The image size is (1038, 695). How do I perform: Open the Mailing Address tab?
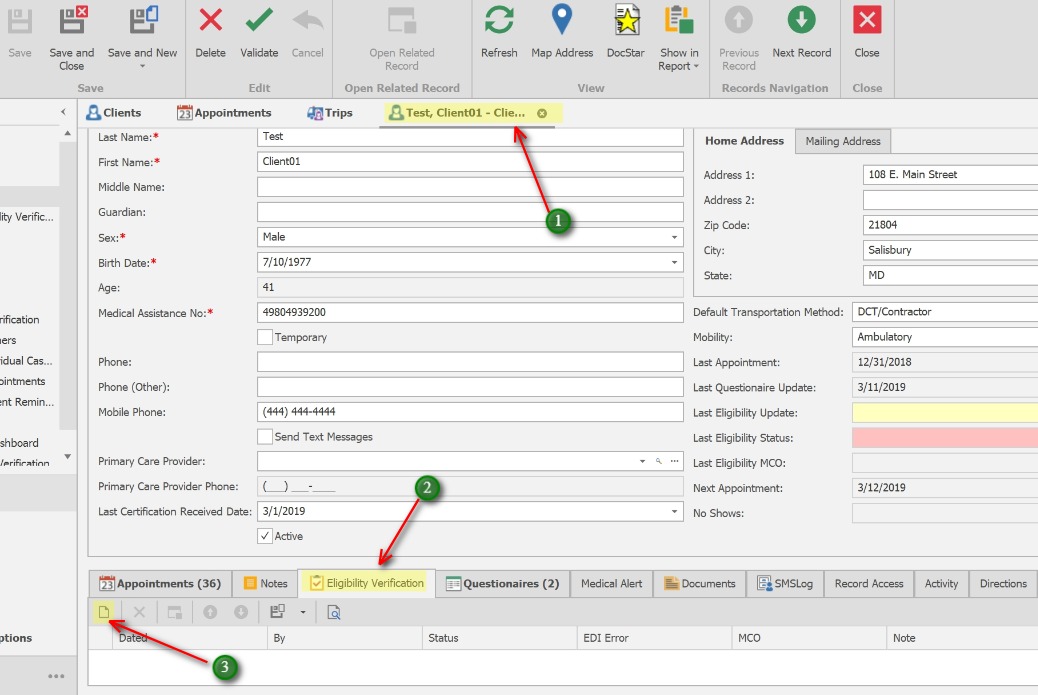tap(845, 140)
